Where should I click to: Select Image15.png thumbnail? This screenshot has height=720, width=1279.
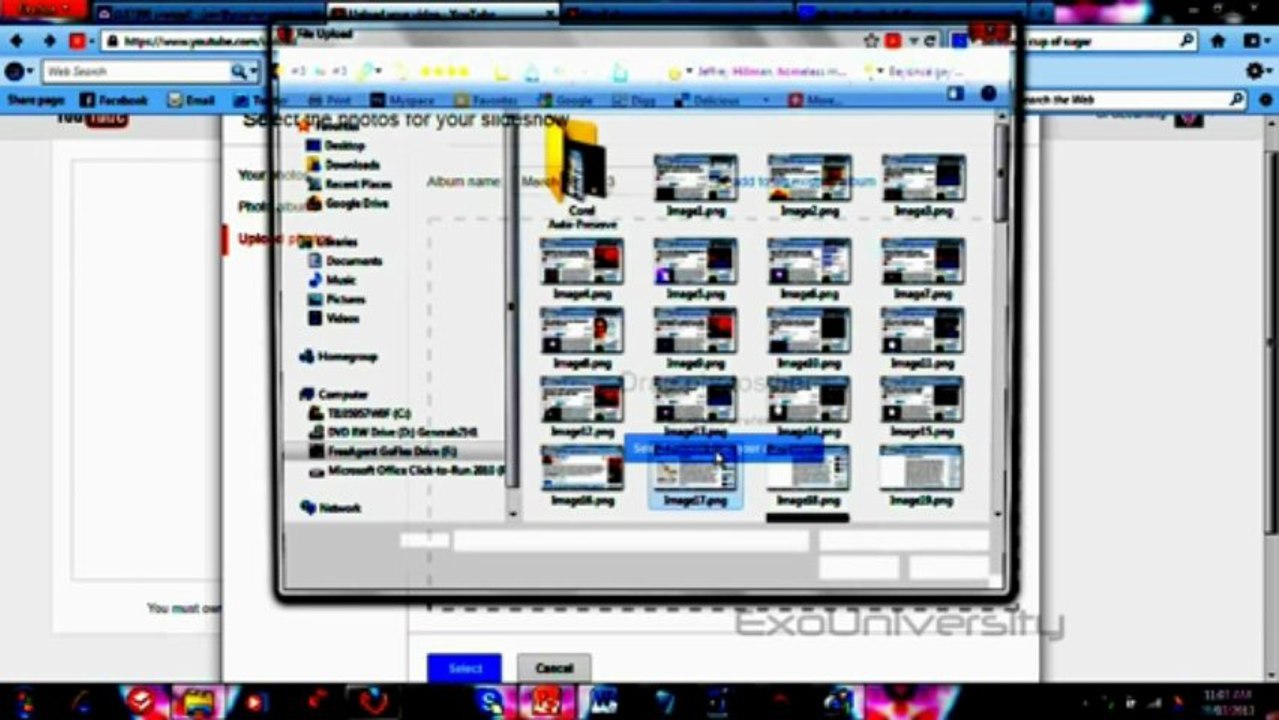coord(923,399)
